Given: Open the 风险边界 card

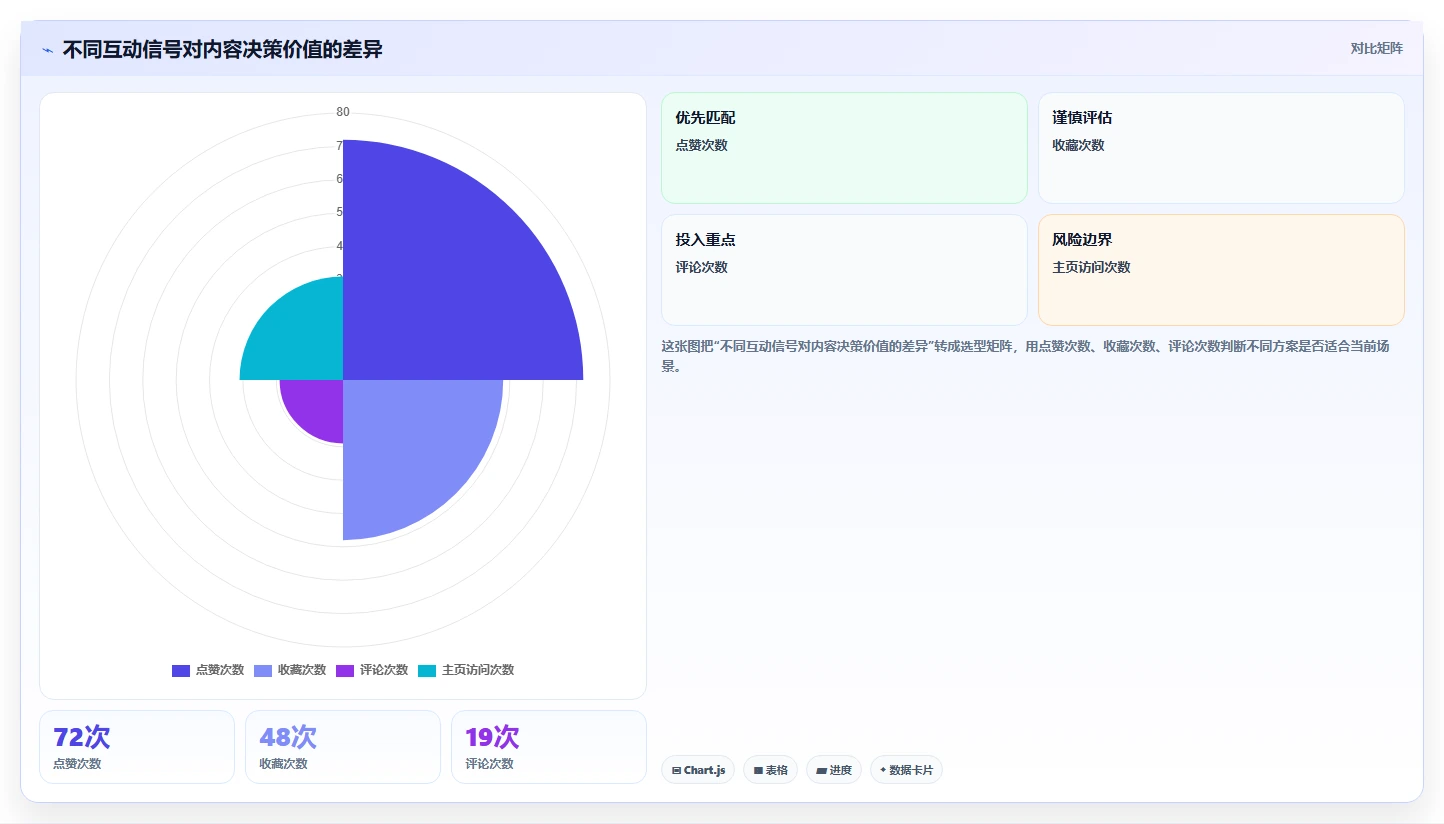Looking at the screenshot, I should click(1221, 270).
